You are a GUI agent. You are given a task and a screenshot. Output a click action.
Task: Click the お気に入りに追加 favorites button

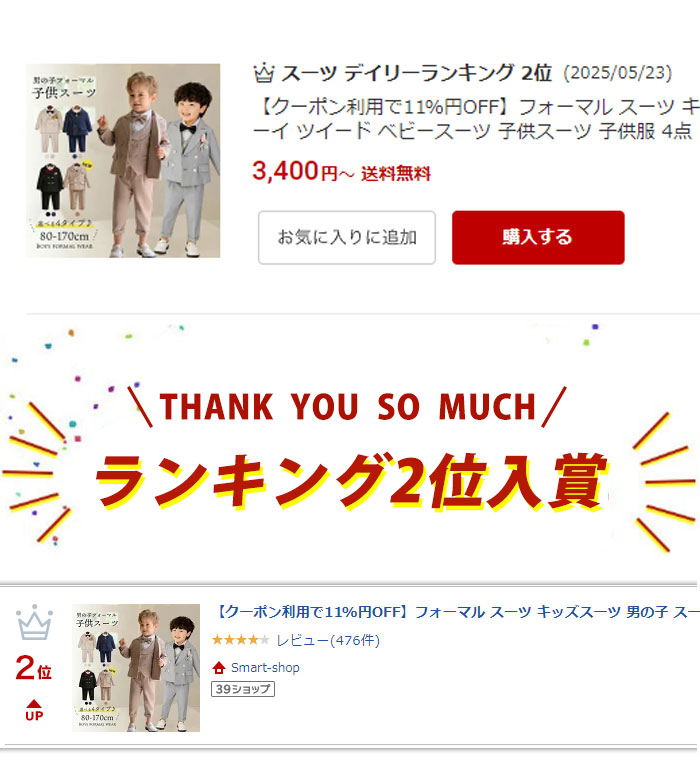coord(347,238)
